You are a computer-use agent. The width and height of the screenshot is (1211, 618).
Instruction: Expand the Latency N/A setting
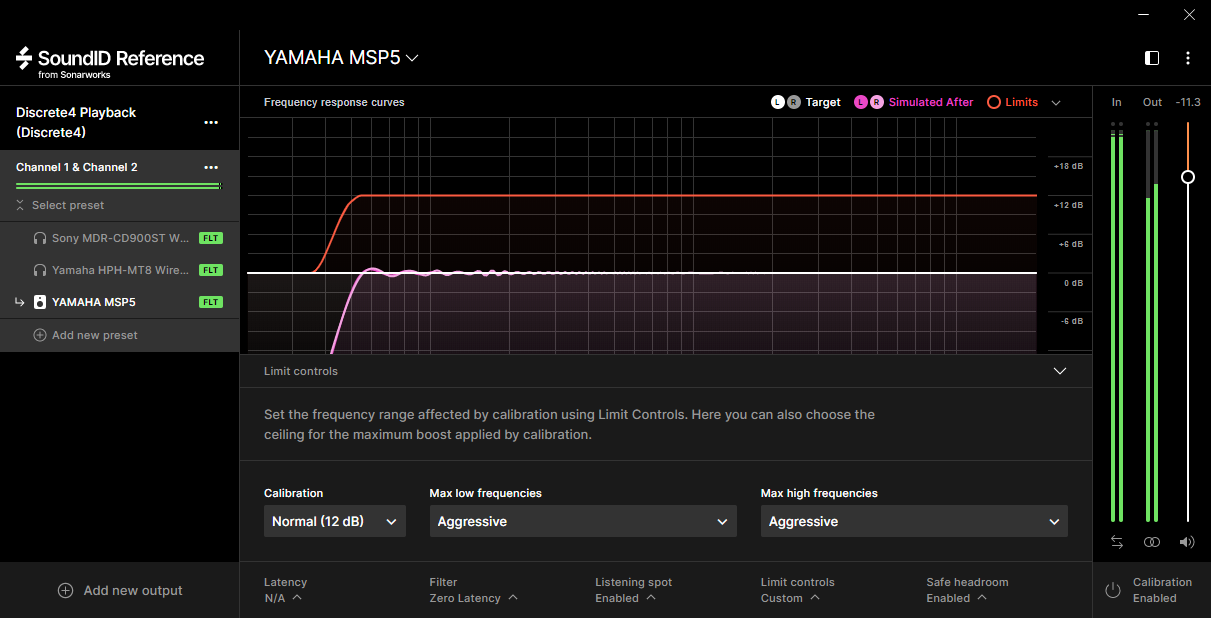click(285, 590)
